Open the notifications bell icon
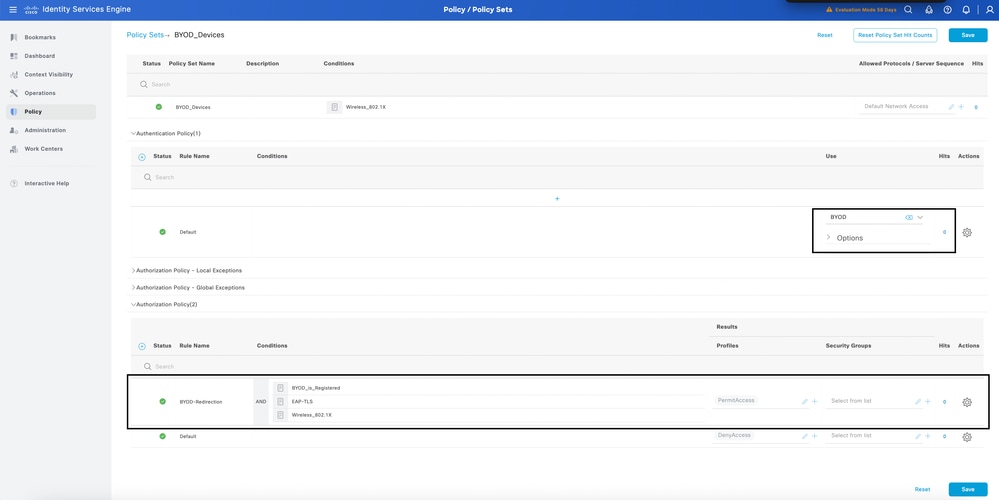 pos(967,10)
